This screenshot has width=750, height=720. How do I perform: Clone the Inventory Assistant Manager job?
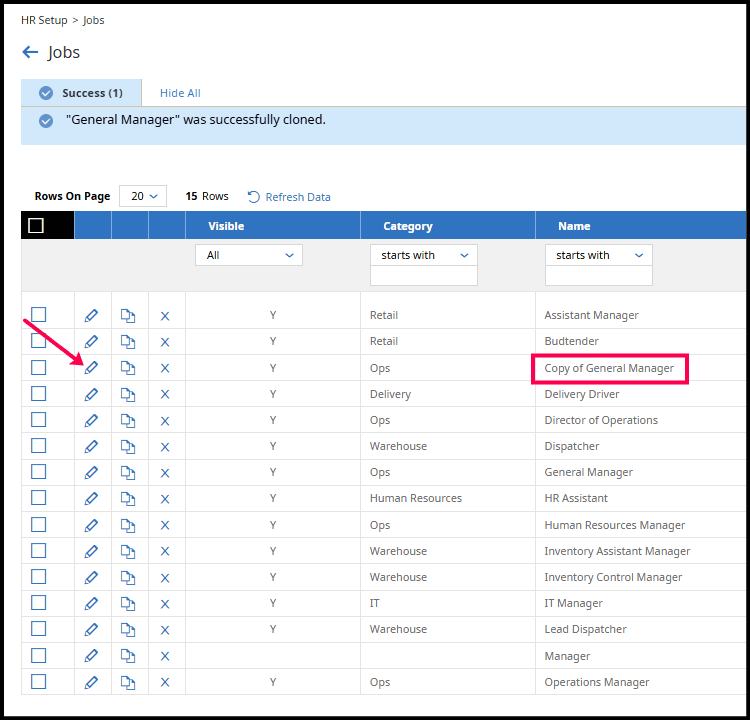coord(128,551)
